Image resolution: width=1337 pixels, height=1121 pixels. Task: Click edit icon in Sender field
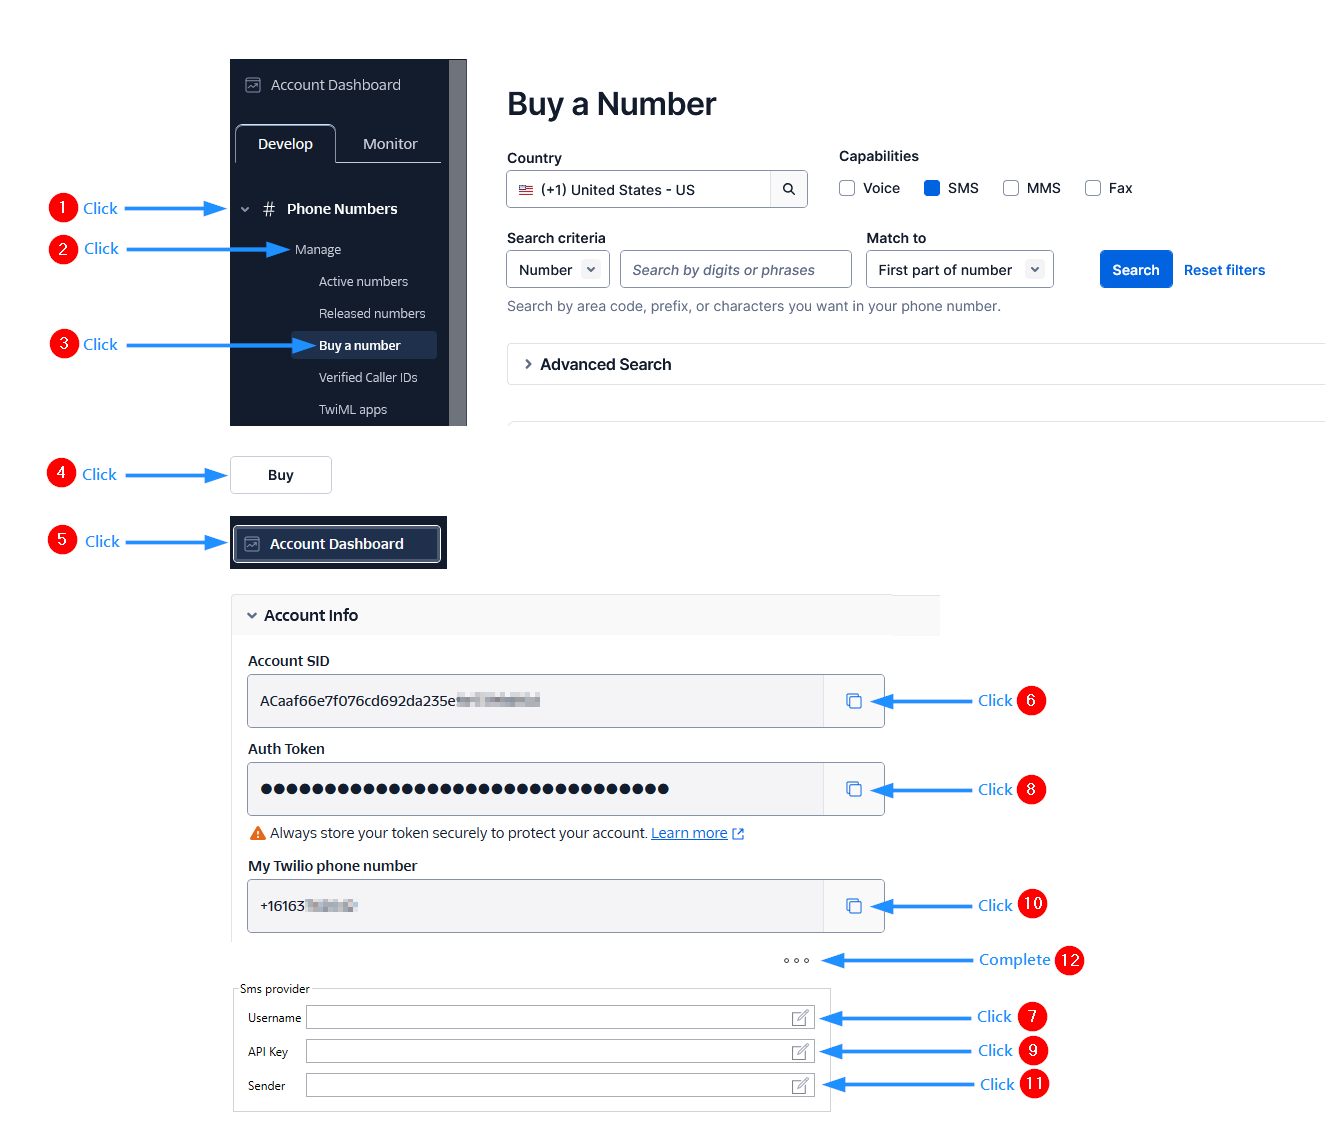(x=800, y=1086)
